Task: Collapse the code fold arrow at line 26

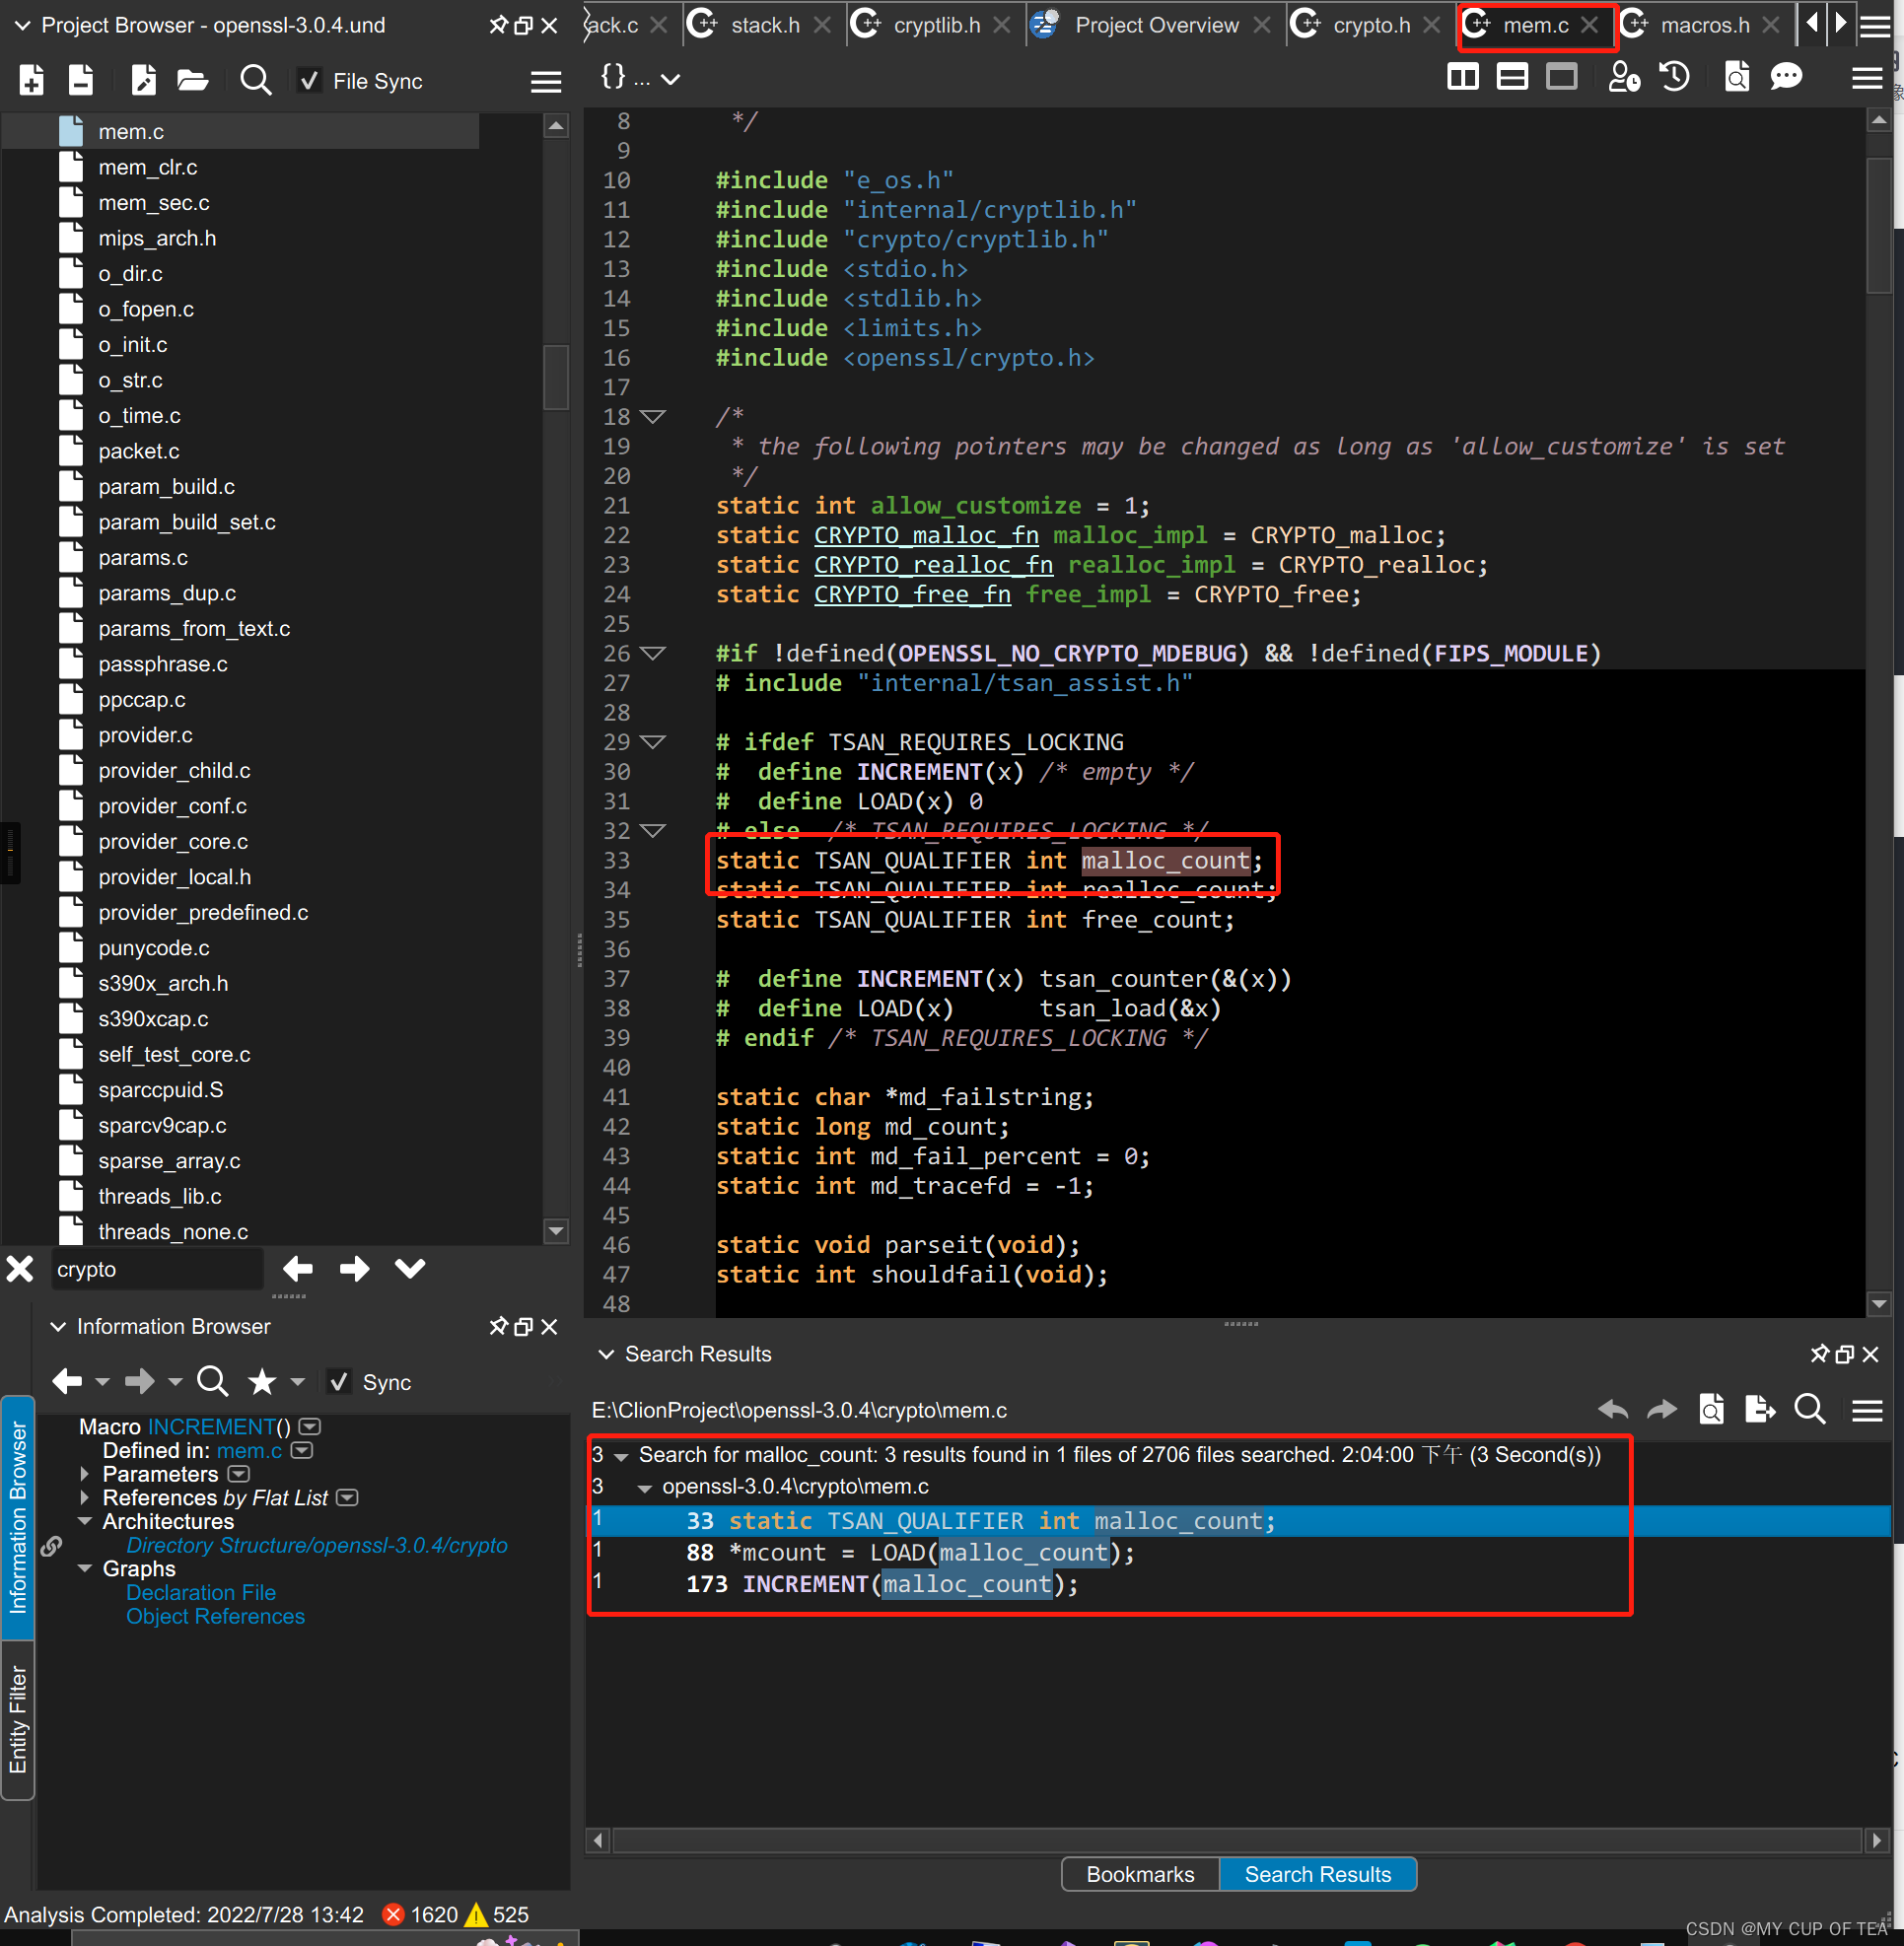Action: (652, 653)
